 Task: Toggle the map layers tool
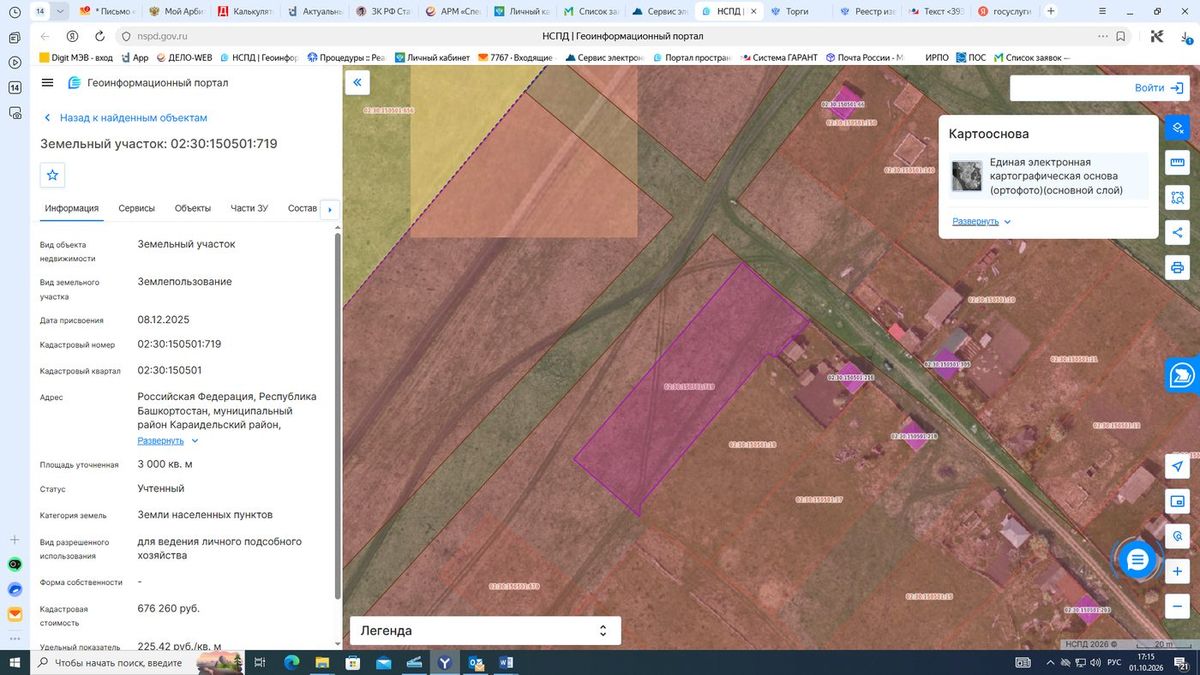click(x=1177, y=128)
